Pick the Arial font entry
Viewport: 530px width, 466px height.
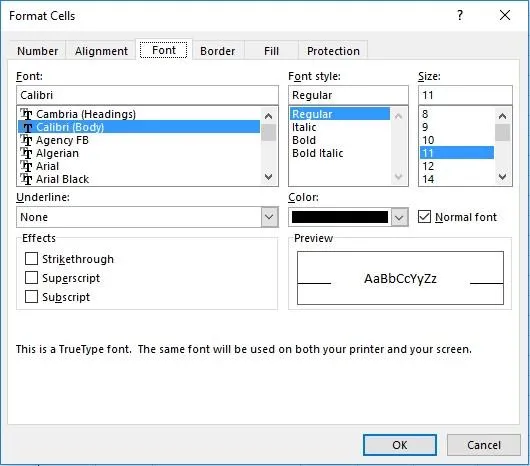139,166
